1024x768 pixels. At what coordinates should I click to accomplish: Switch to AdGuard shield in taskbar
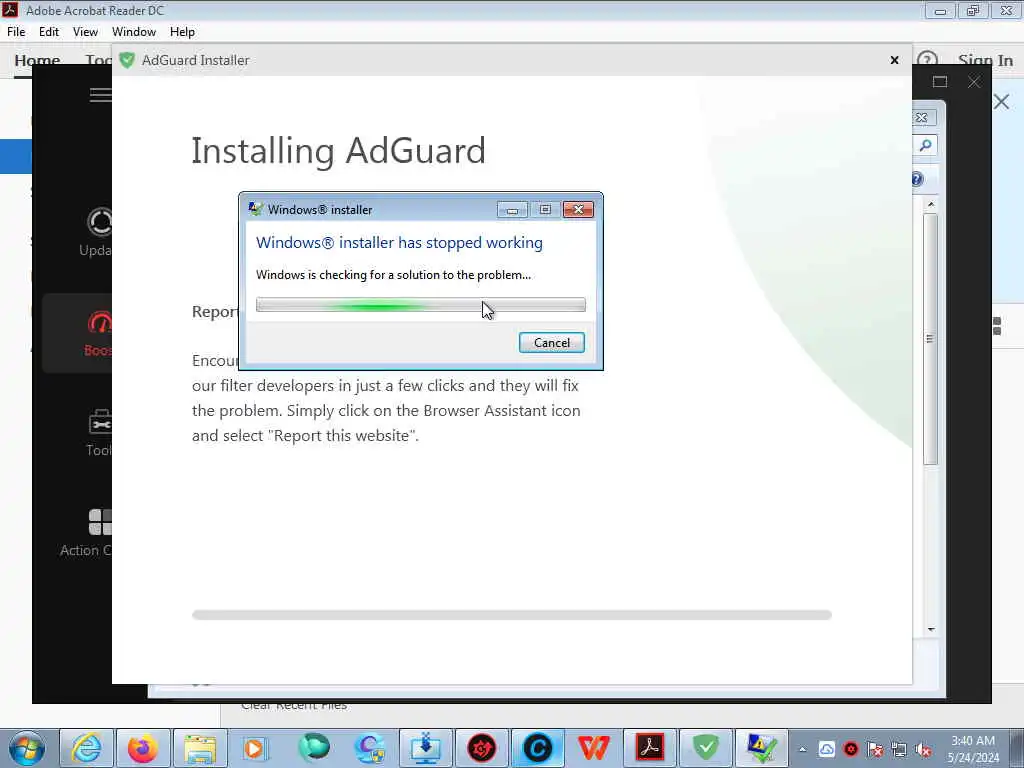(x=706, y=748)
